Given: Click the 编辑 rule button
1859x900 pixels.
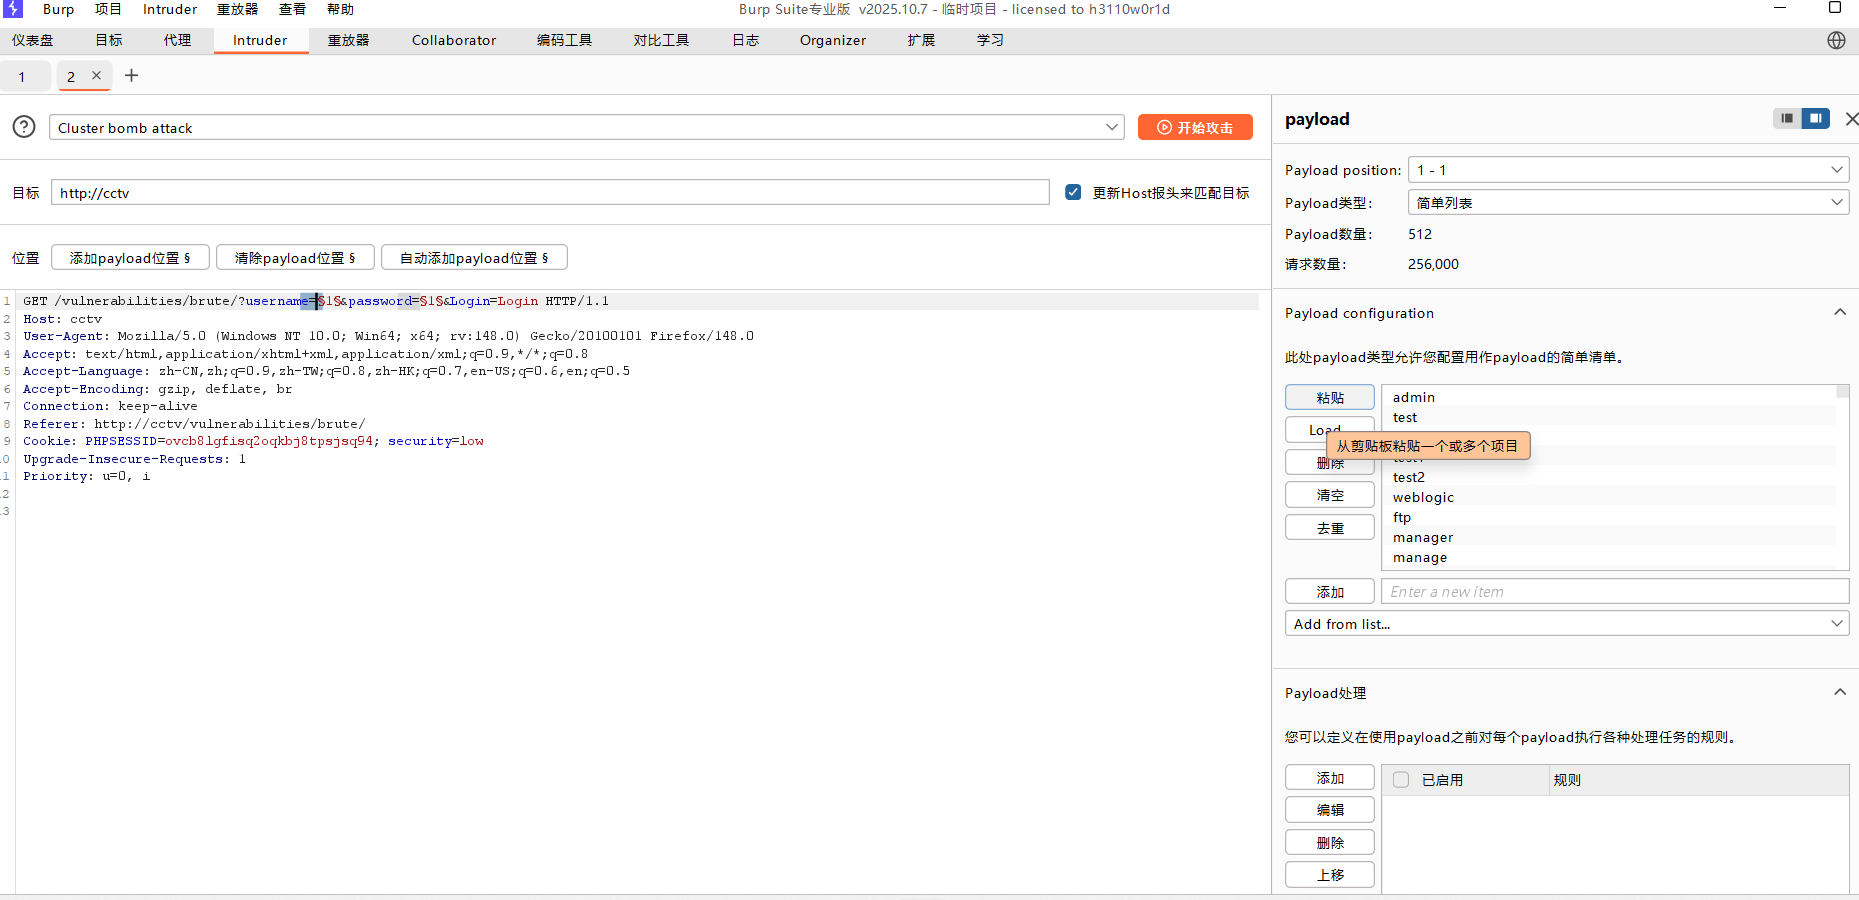Looking at the screenshot, I should tap(1330, 810).
